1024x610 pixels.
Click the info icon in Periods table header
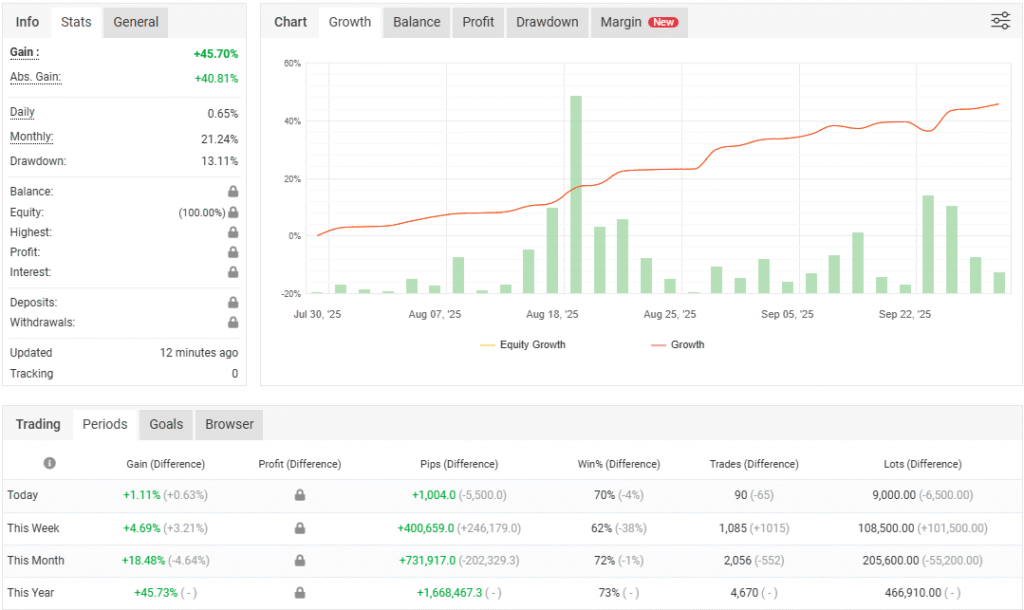pos(49,463)
